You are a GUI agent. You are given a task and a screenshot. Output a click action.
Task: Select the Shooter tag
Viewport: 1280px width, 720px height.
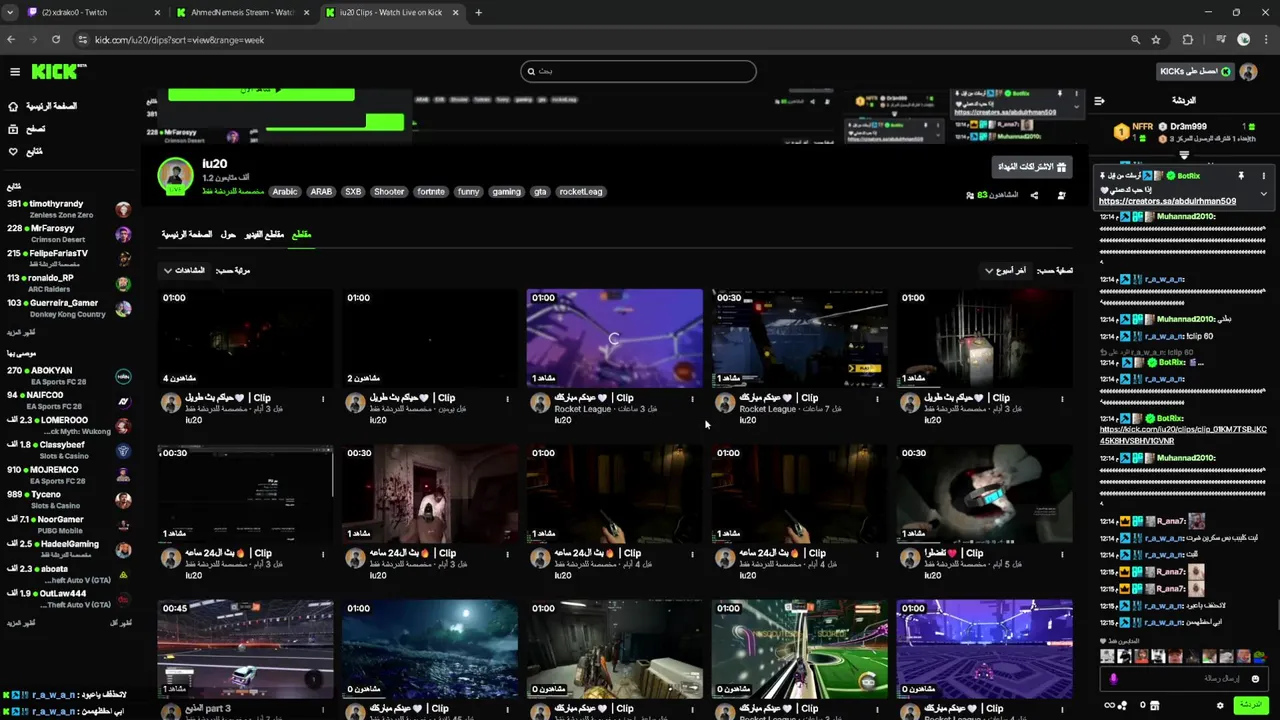click(x=389, y=192)
